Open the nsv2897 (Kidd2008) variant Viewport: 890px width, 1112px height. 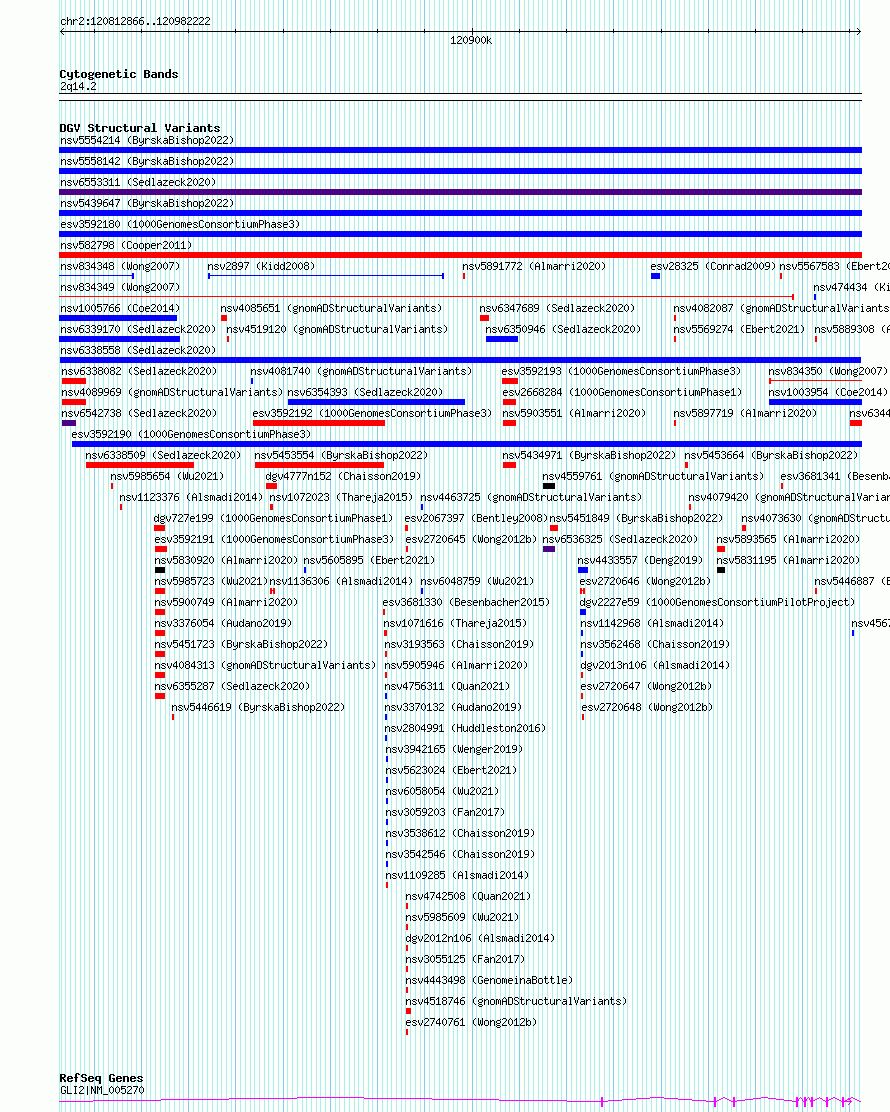[x=261, y=266]
